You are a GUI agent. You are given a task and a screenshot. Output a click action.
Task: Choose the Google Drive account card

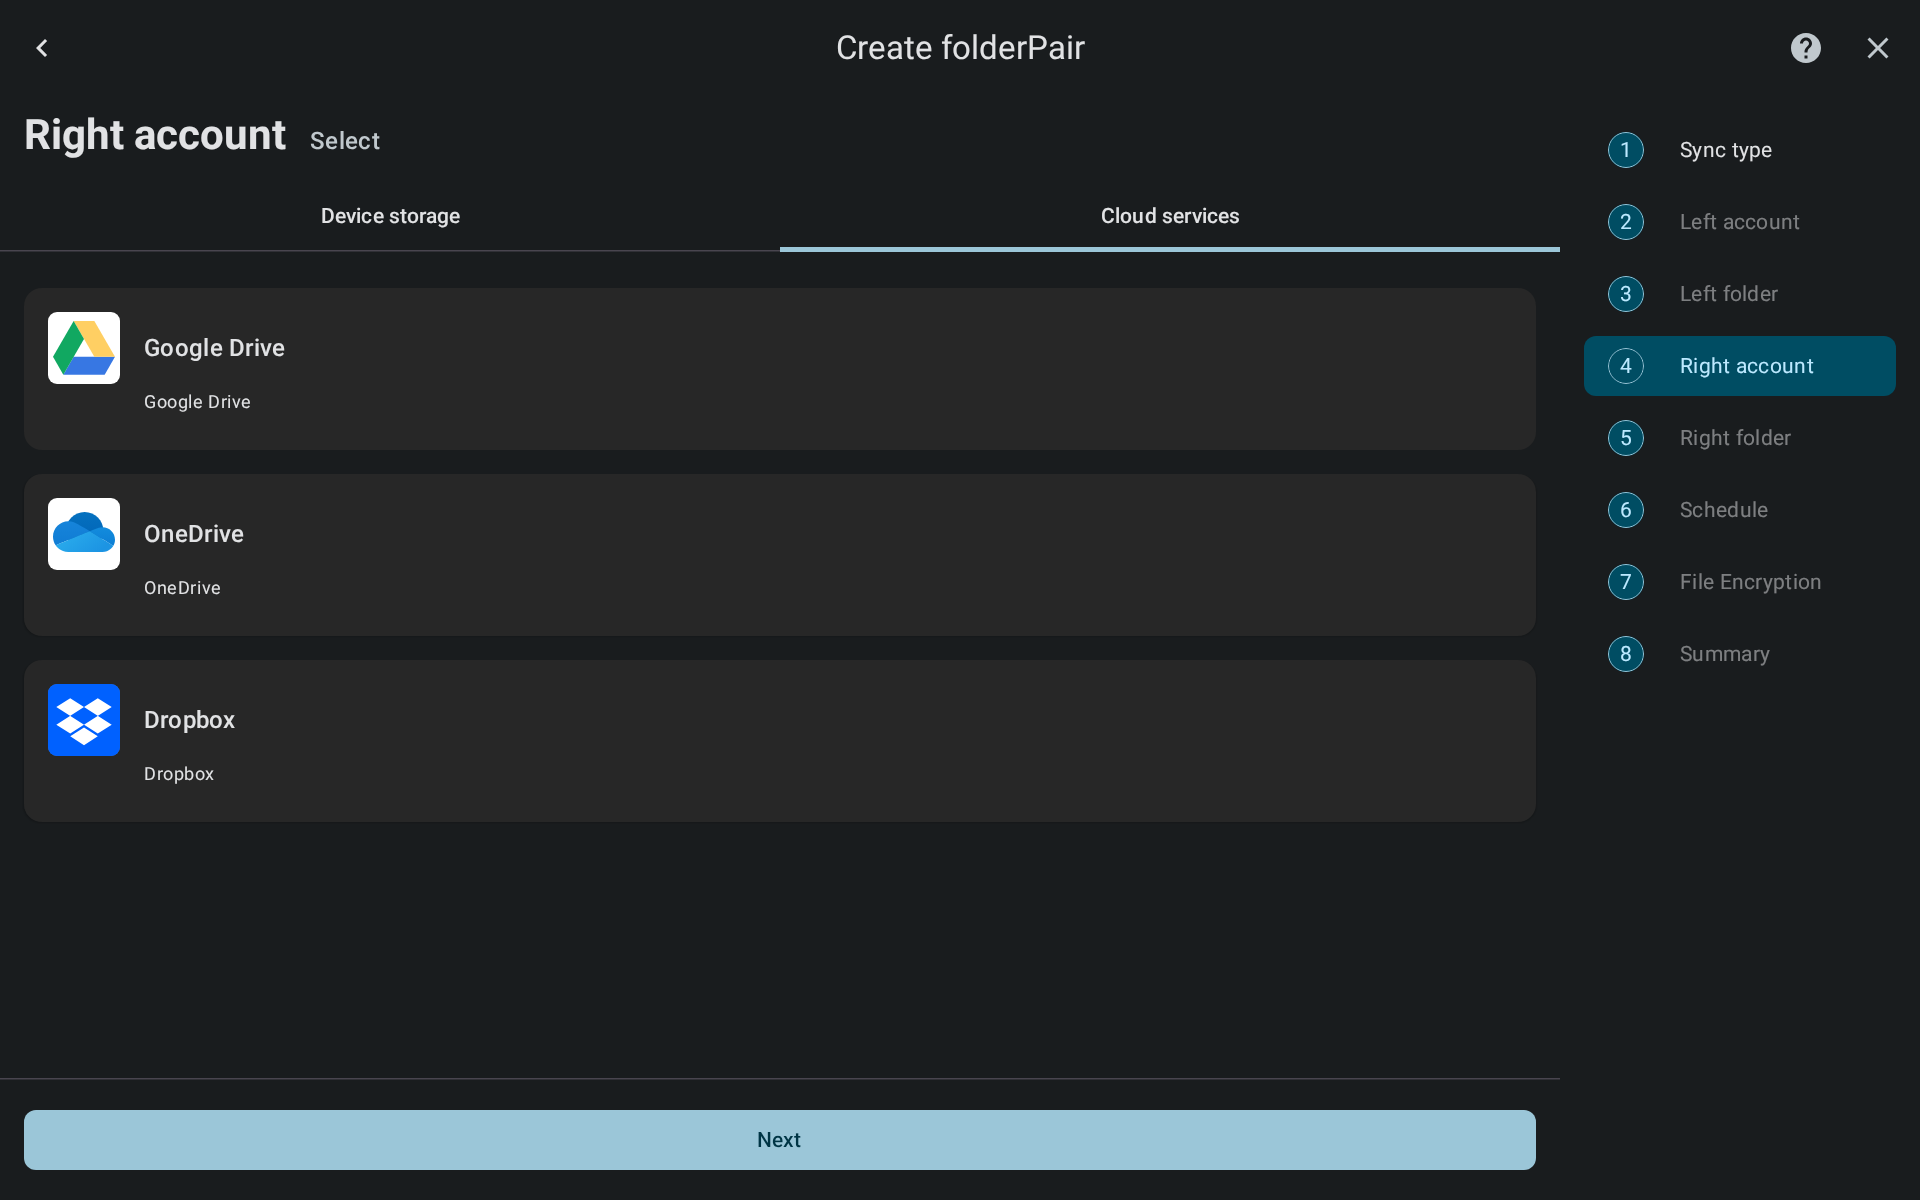(780, 369)
